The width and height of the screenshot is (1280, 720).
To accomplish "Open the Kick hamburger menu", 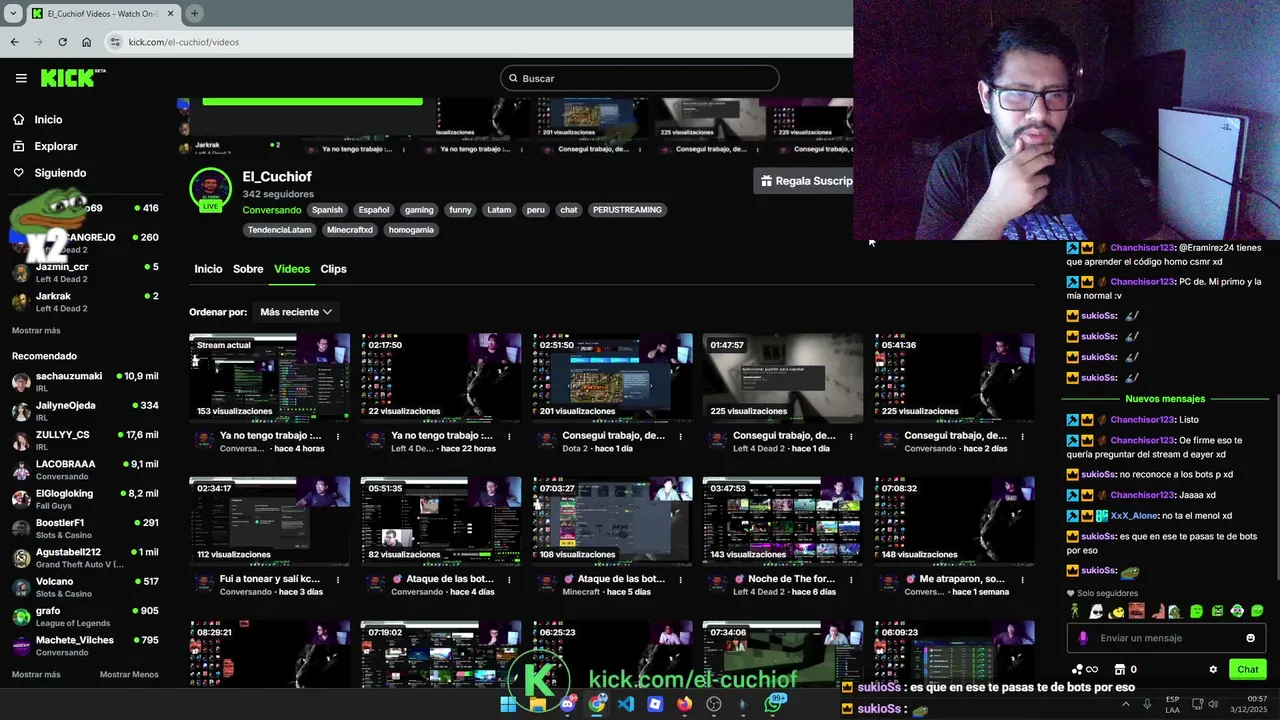I will (x=21, y=78).
